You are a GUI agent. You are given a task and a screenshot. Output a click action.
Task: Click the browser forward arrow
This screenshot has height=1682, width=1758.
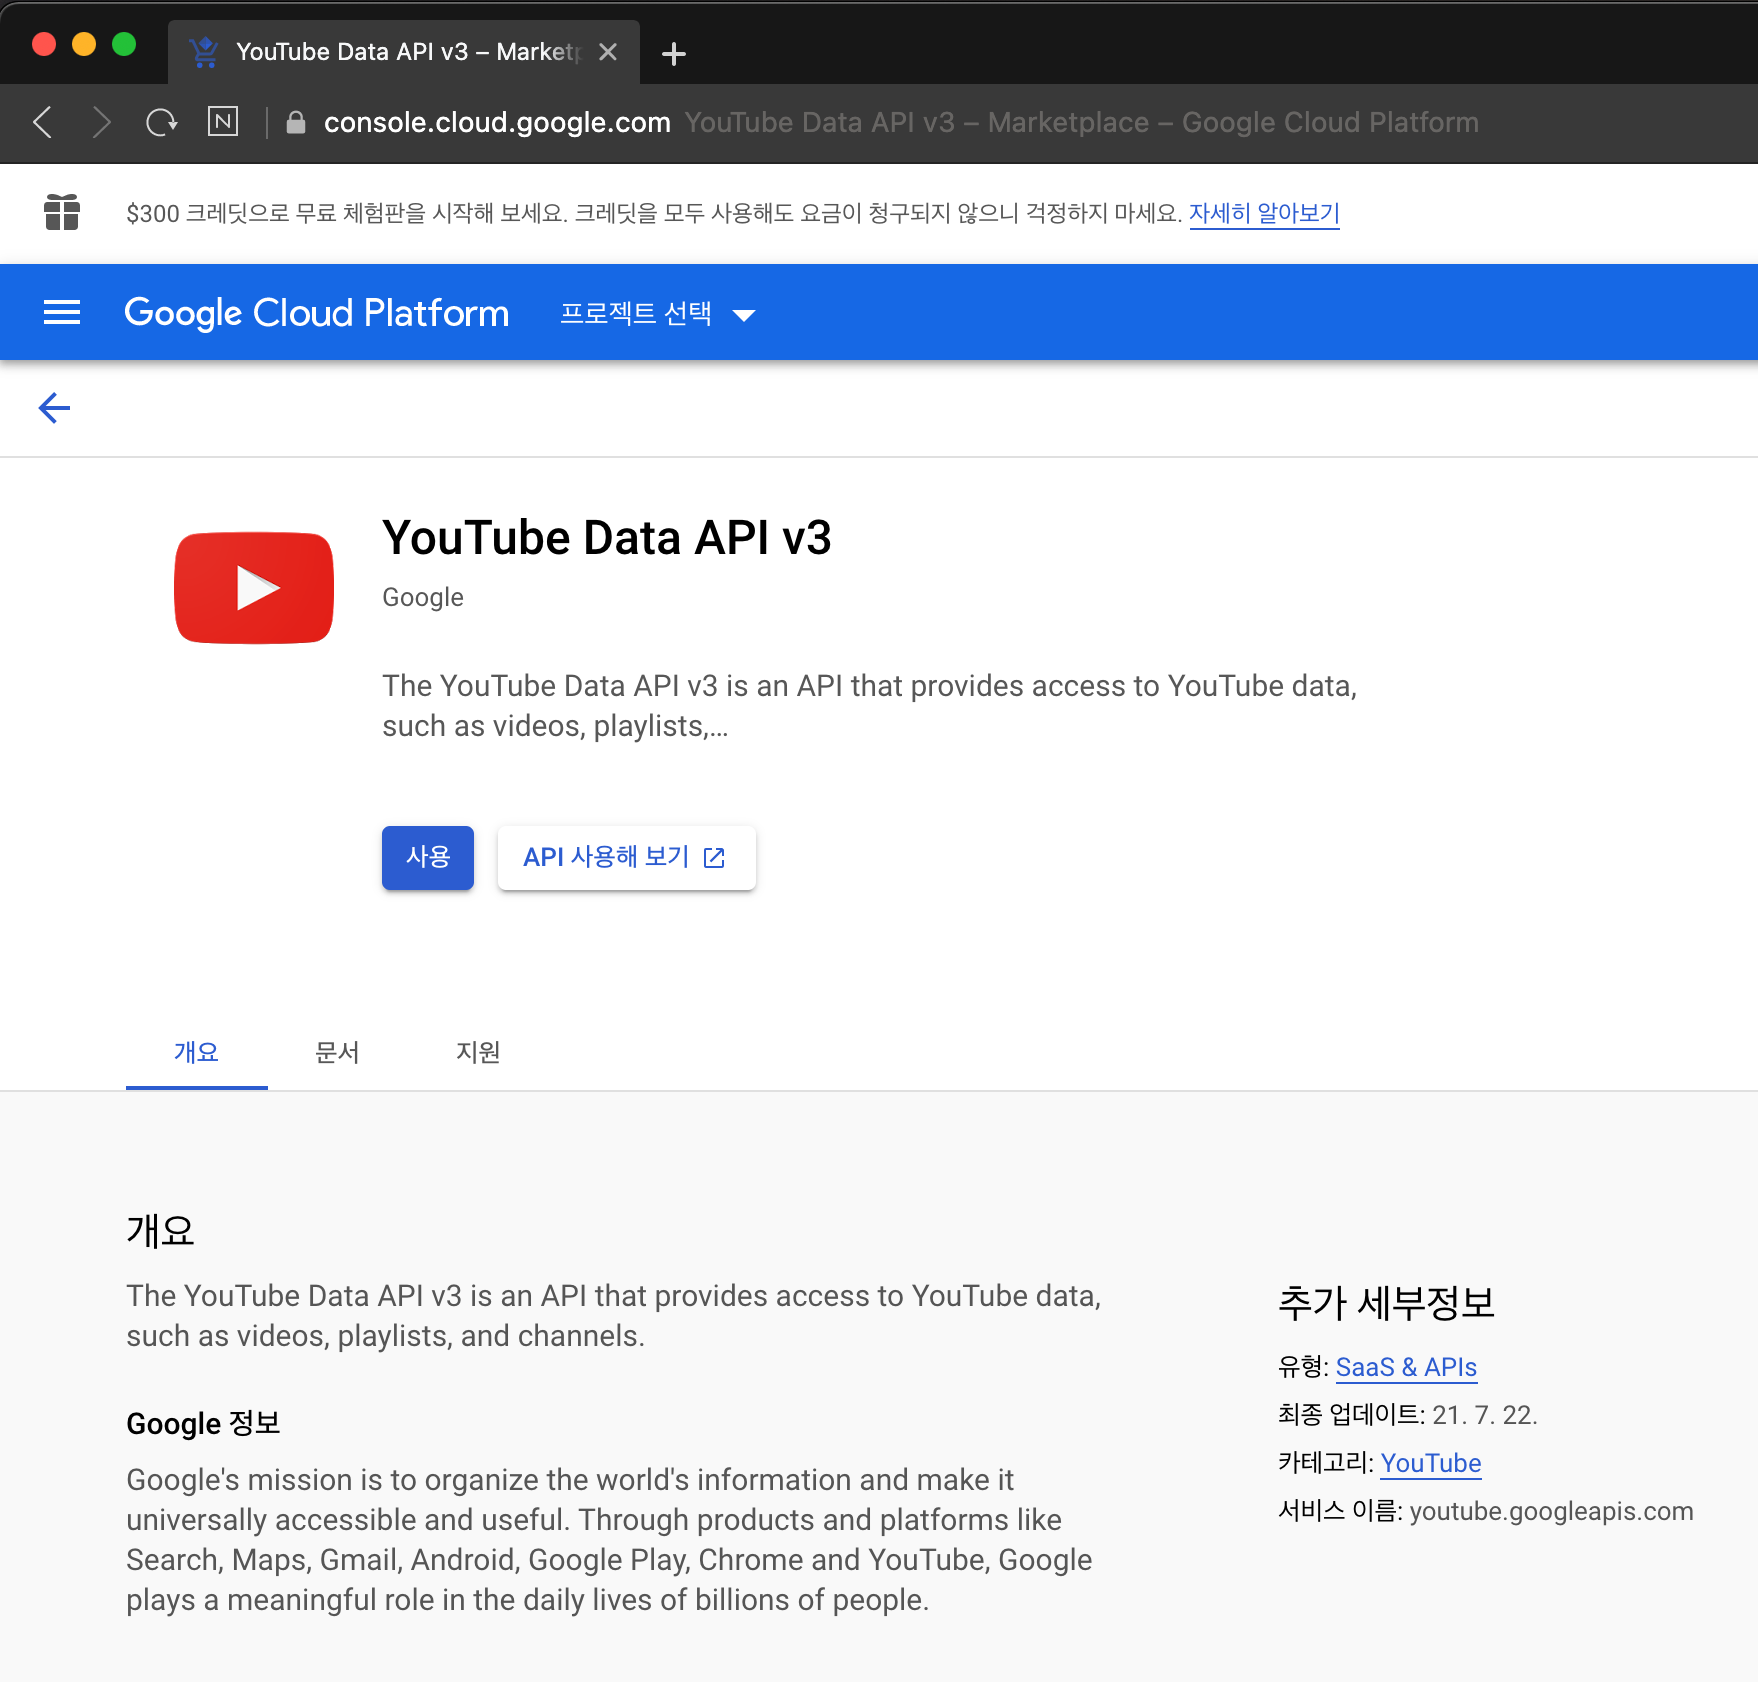(101, 122)
